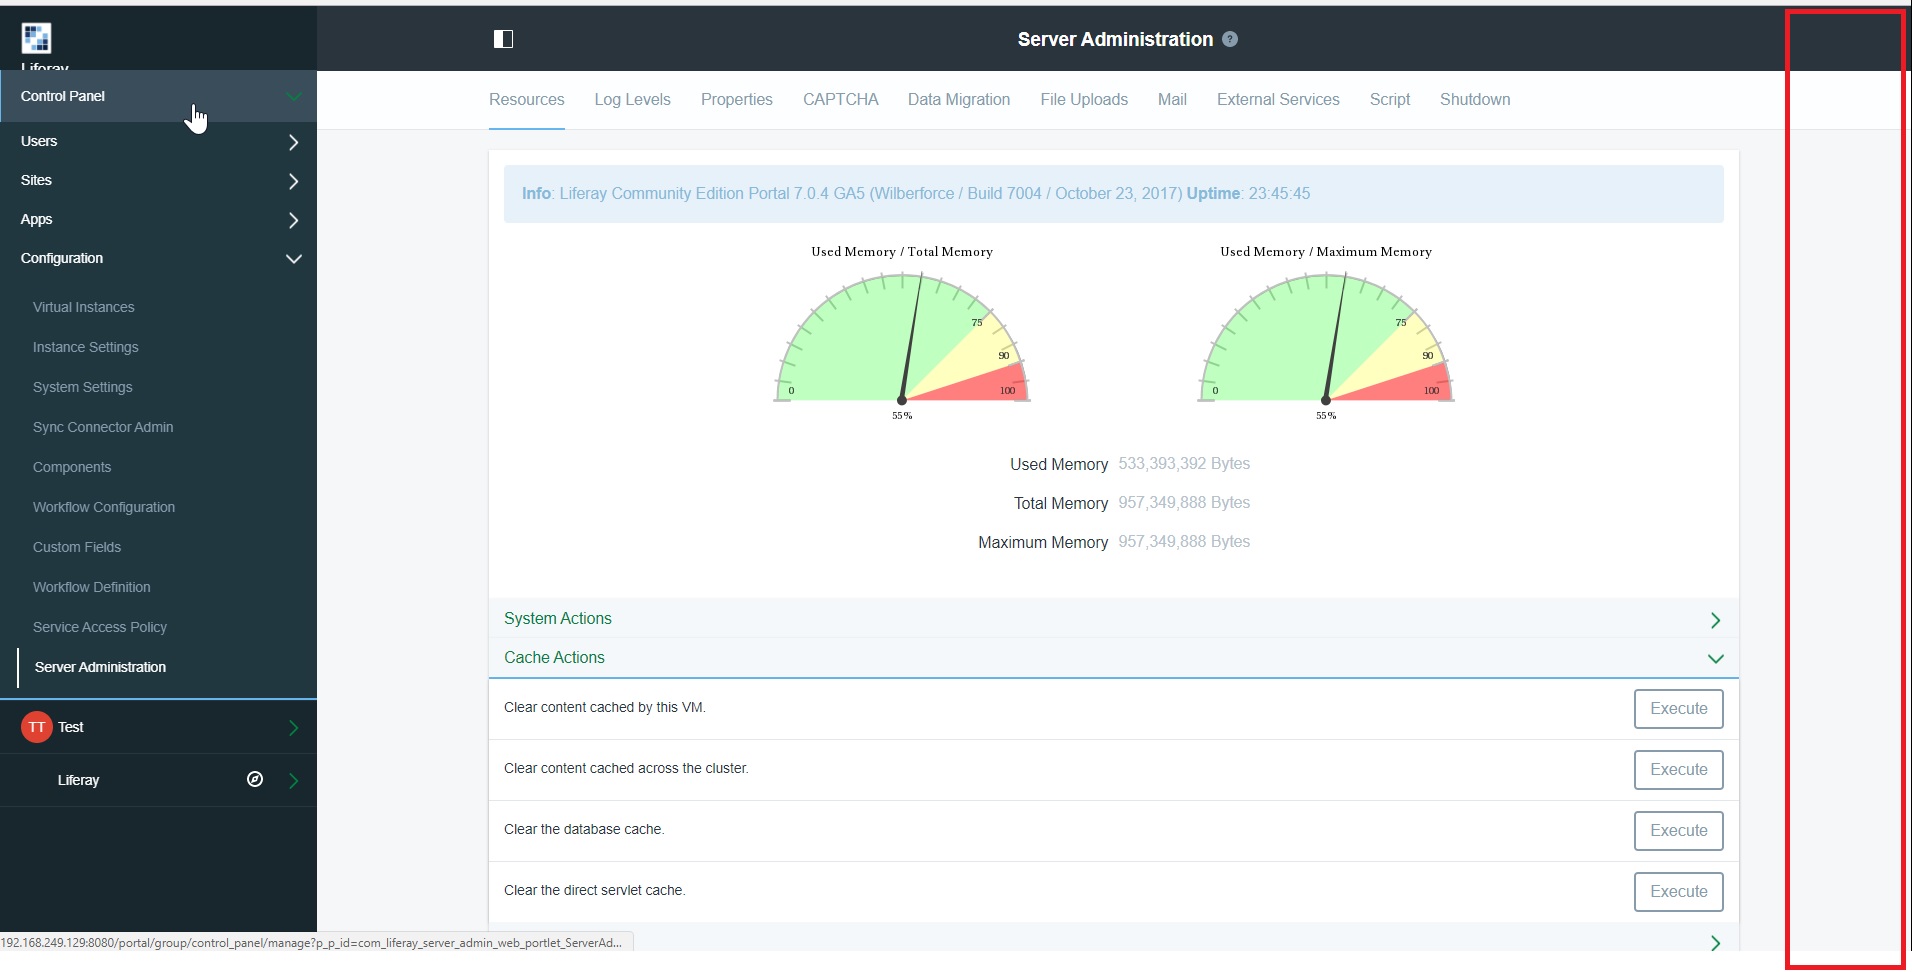The height and width of the screenshot is (972, 1912).
Task: Click the Server Administration help icon
Action: coord(1230,39)
